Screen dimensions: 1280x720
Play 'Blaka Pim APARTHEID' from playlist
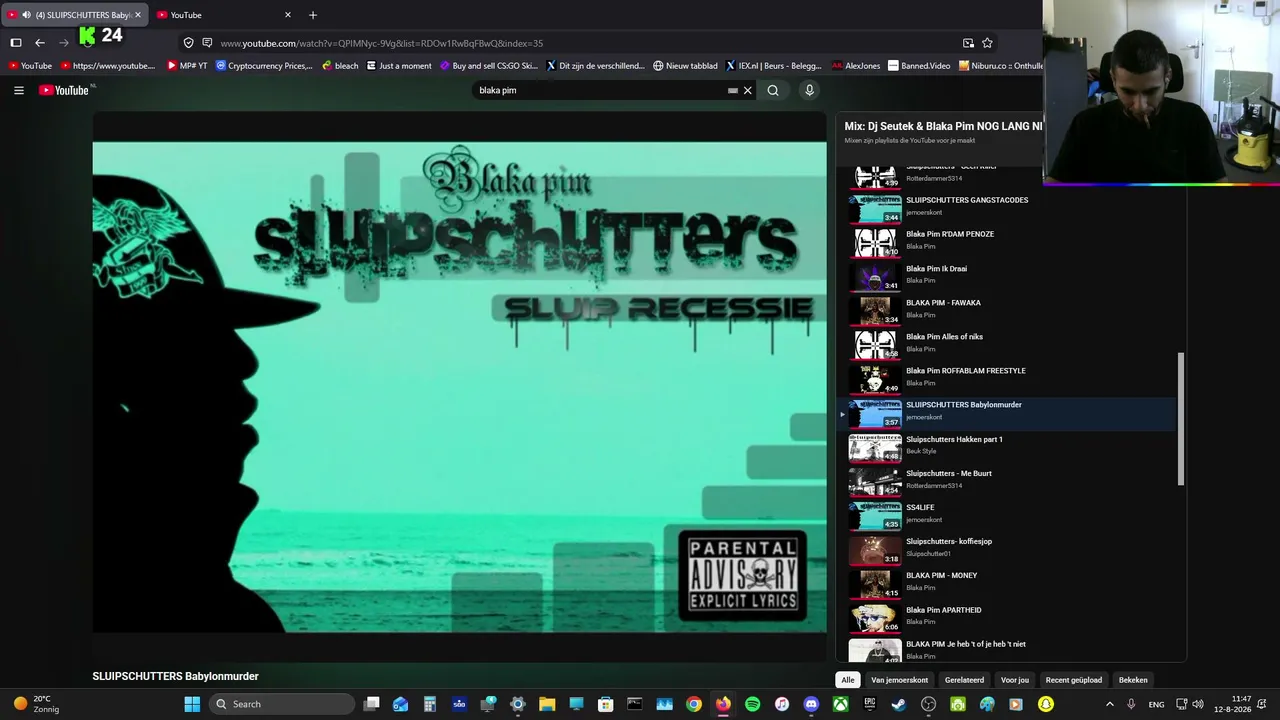coord(1008,617)
